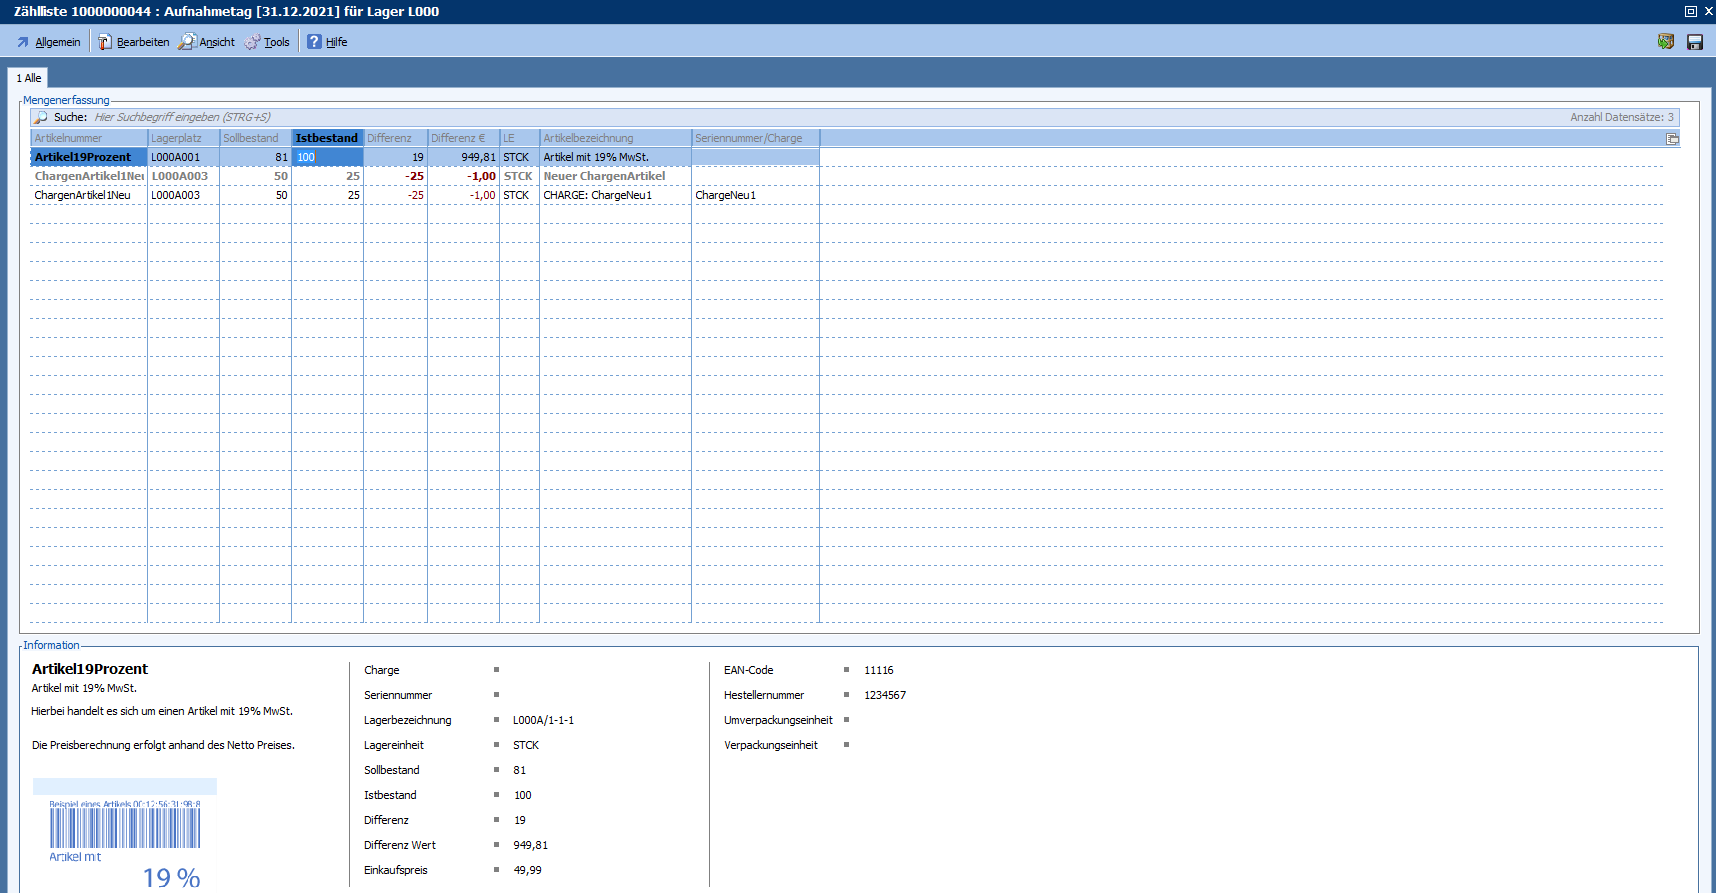
Task: Sort by the Artikelnummer column header
Action: click(88, 138)
